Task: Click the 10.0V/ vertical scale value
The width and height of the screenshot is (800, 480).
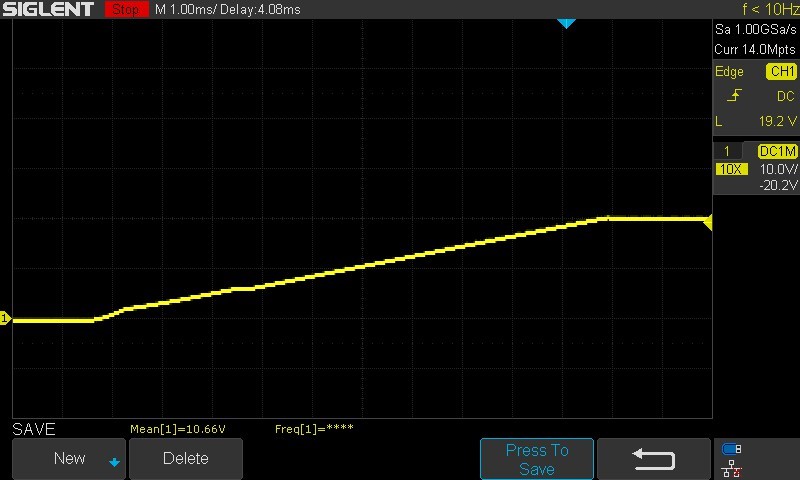Action: (779, 169)
